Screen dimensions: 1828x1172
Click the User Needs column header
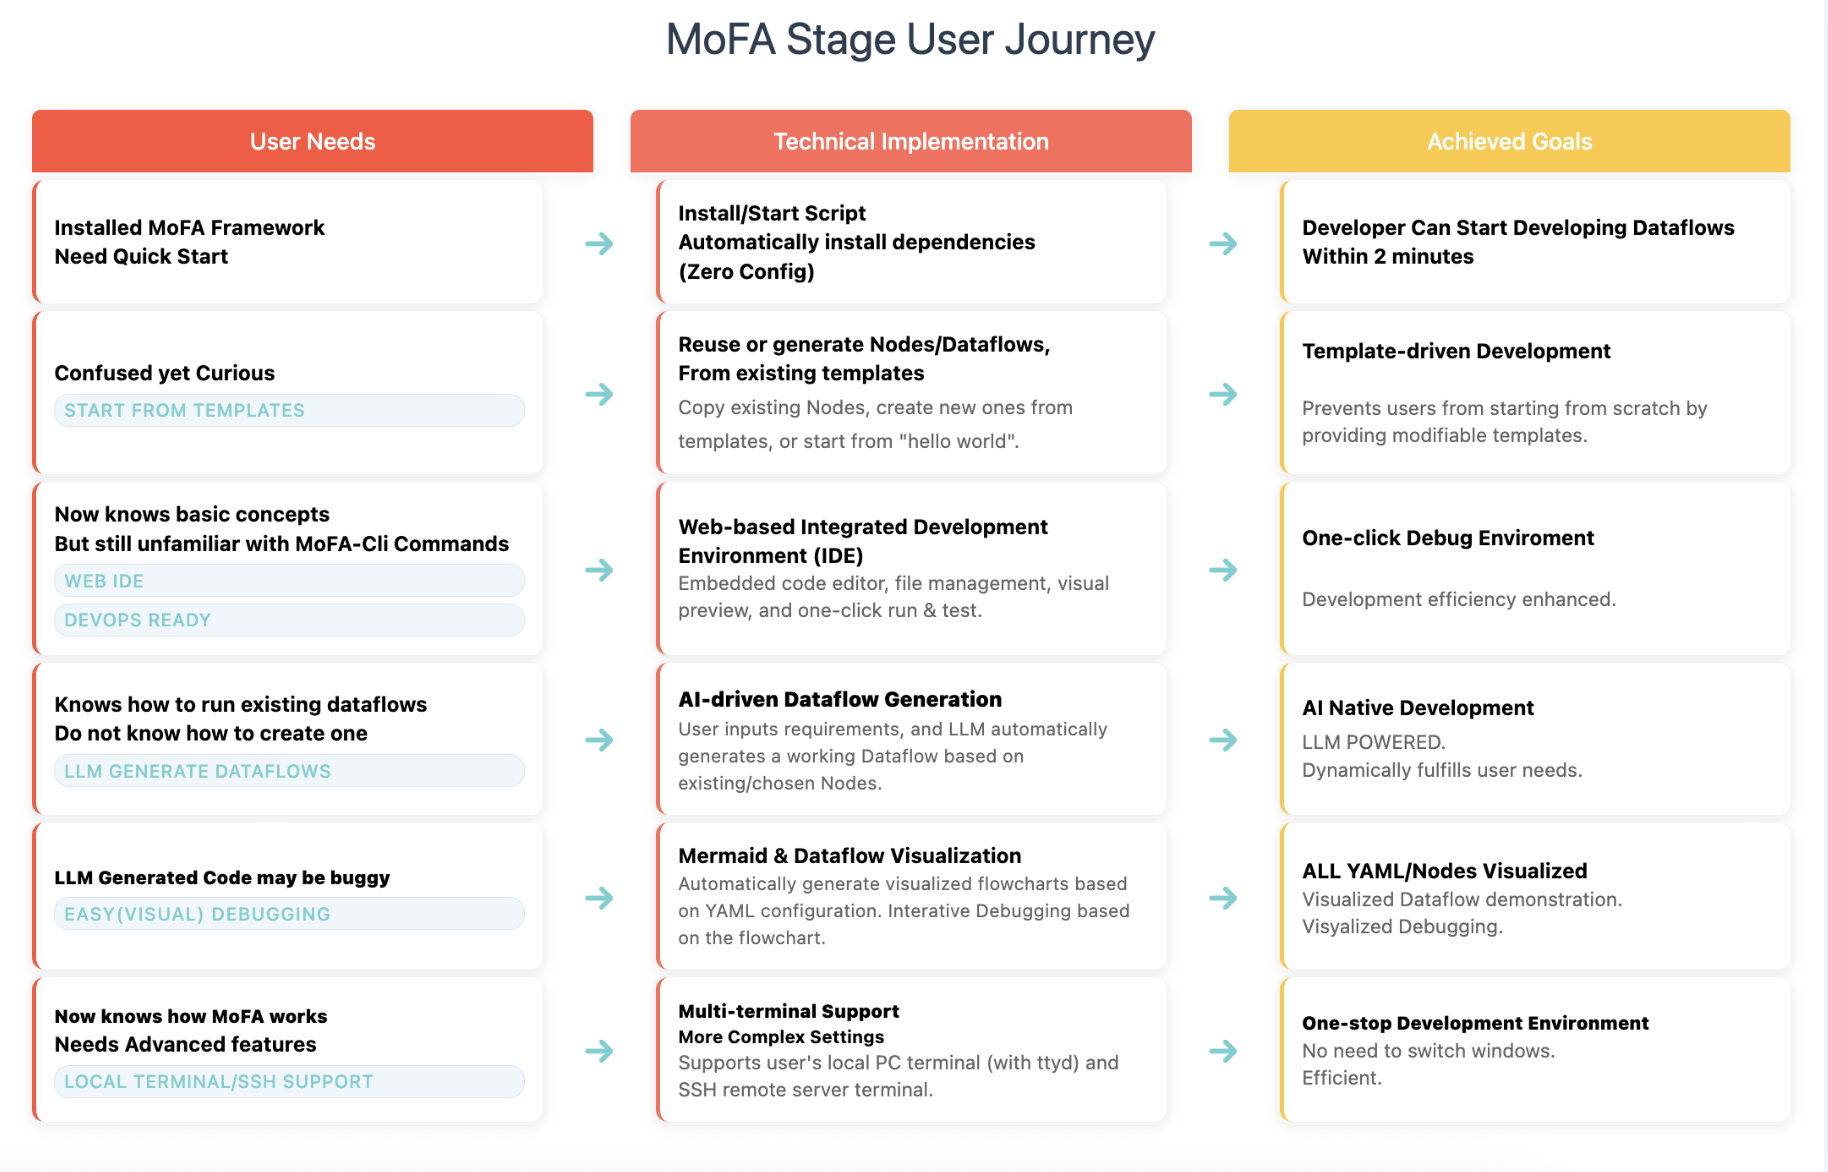[313, 141]
